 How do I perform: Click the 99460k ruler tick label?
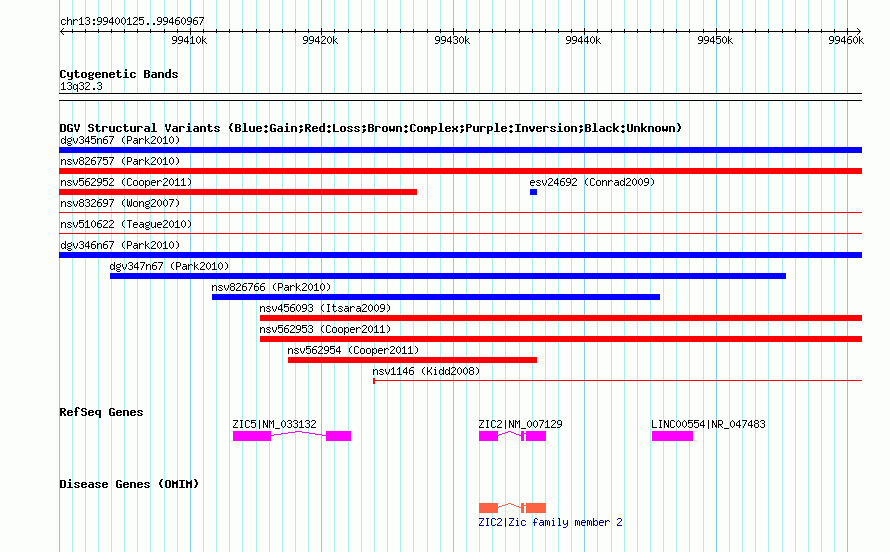coord(846,40)
